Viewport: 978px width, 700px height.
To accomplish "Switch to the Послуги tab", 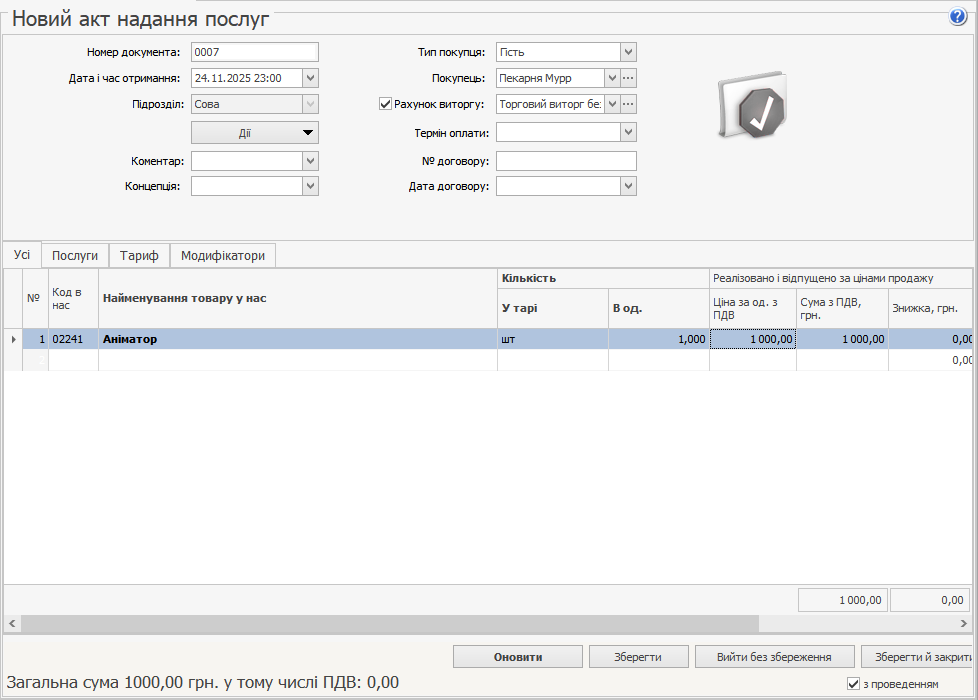I will click(75, 256).
